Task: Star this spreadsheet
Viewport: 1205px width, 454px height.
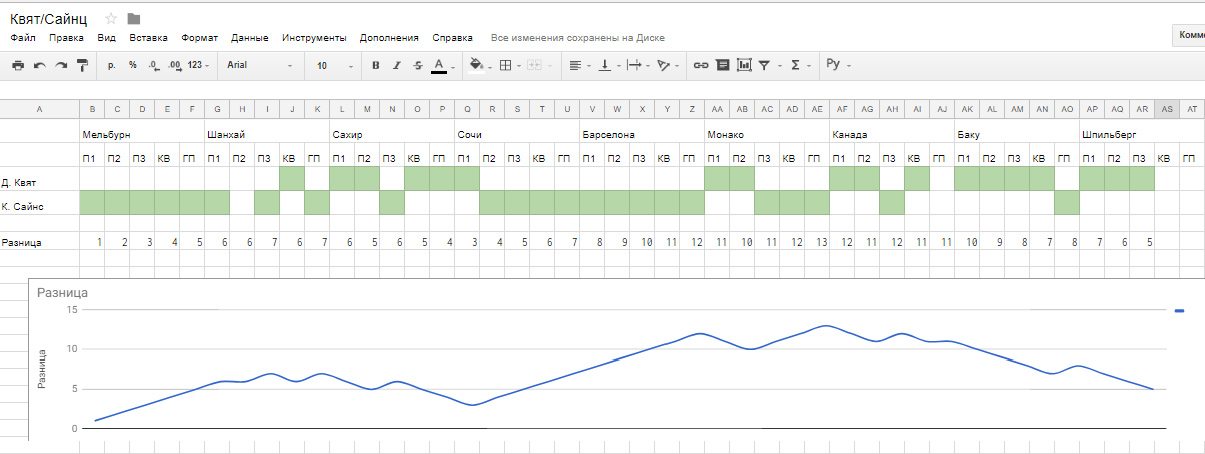Action: [111, 18]
